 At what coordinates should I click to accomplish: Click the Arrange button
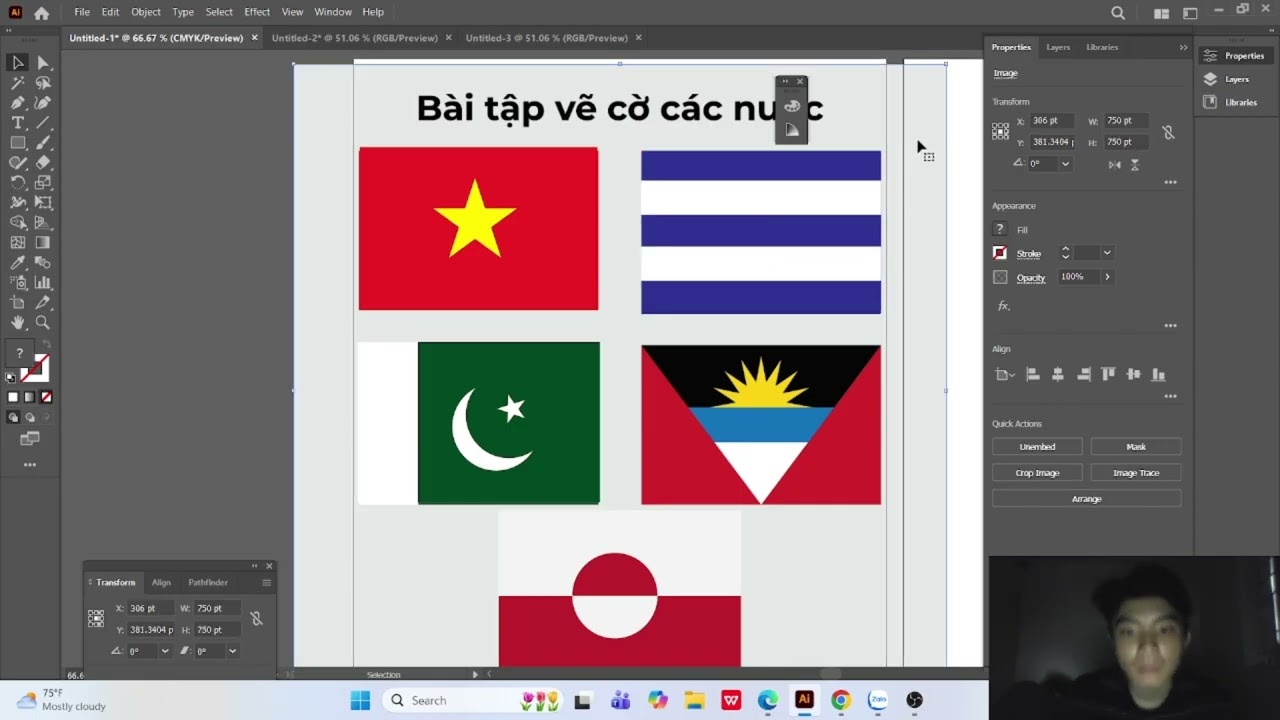point(1087,499)
